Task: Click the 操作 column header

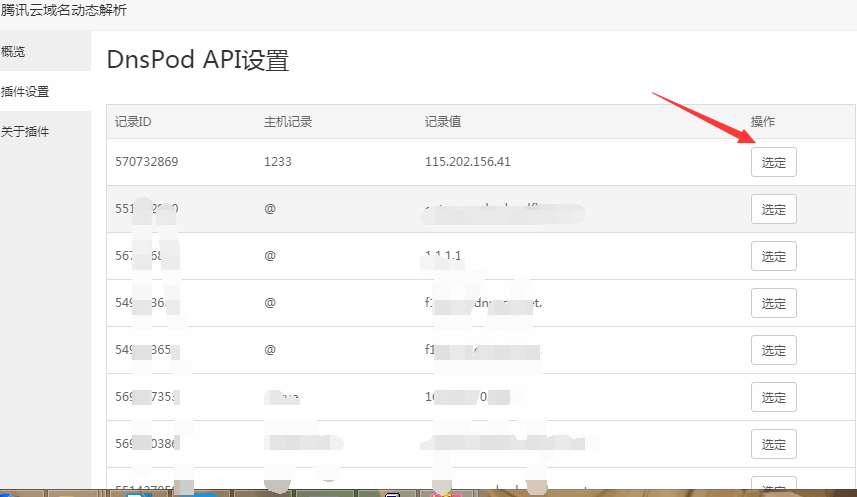Action: point(762,121)
